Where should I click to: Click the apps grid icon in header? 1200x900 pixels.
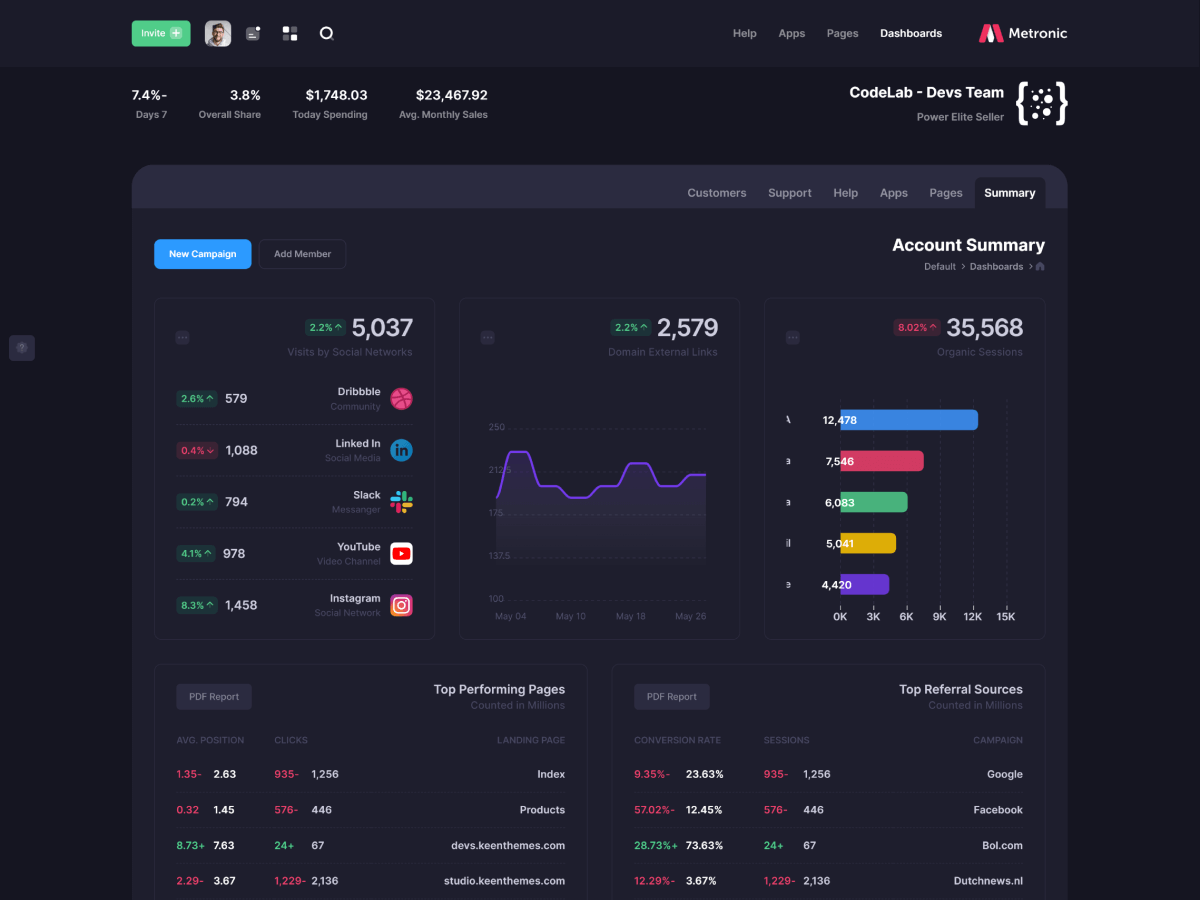click(290, 33)
